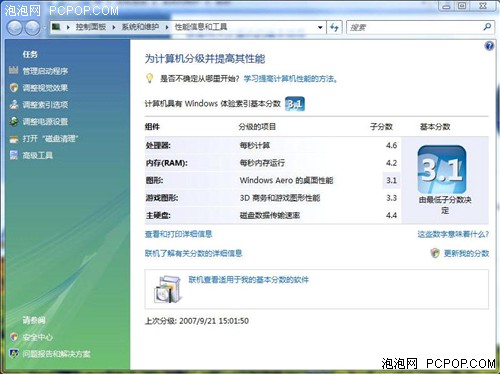Click the icon next to 调整索引选项
The width and height of the screenshot is (500, 374).
[x=14, y=104]
